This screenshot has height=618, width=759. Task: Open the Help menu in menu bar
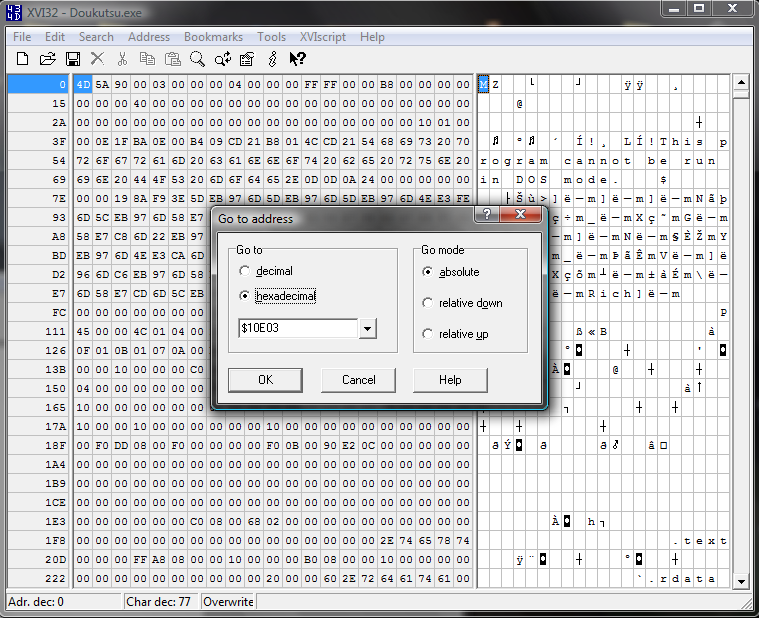372,37
